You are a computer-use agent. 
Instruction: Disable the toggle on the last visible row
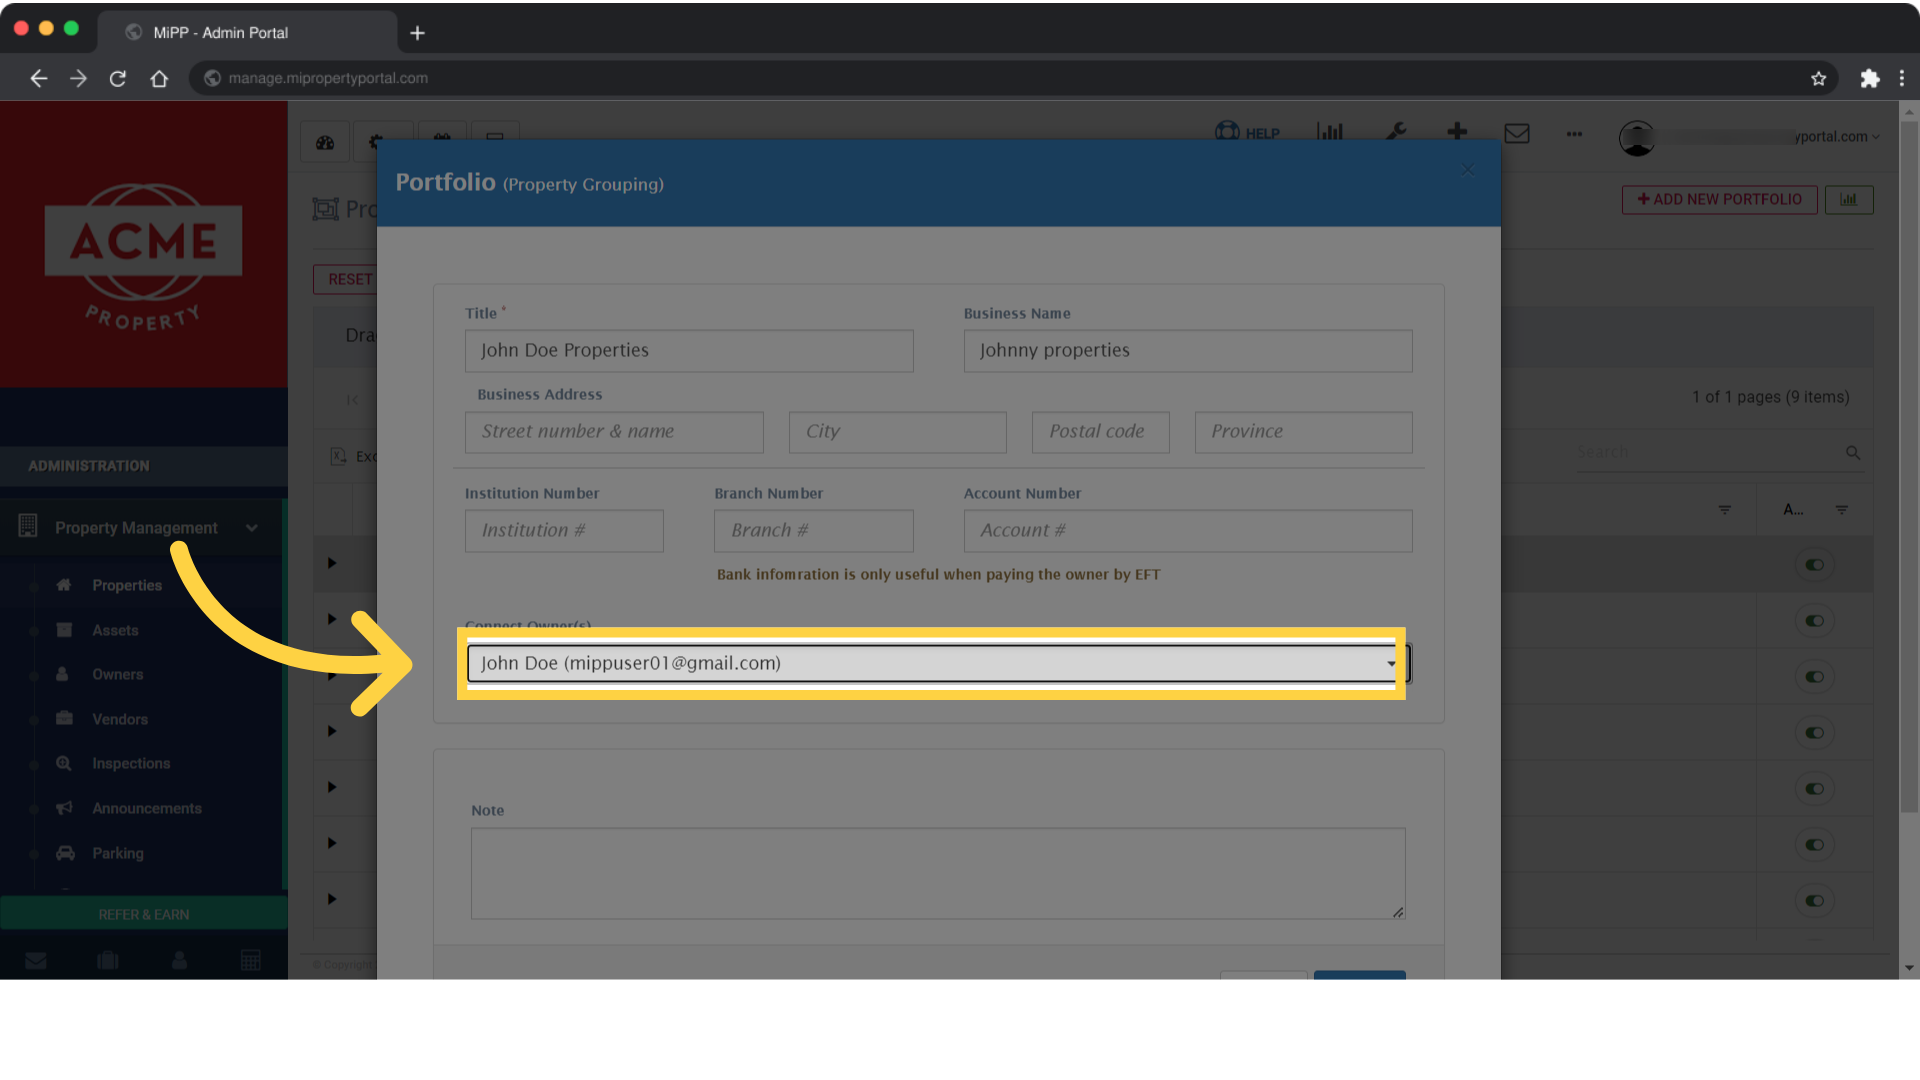pos(1815,900)
